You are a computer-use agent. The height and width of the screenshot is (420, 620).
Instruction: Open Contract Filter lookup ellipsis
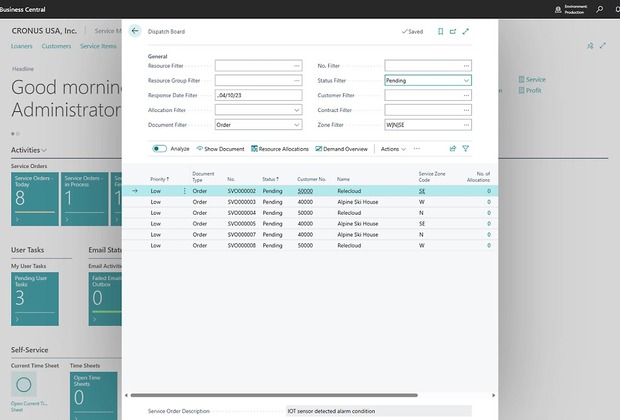[466, 110]
